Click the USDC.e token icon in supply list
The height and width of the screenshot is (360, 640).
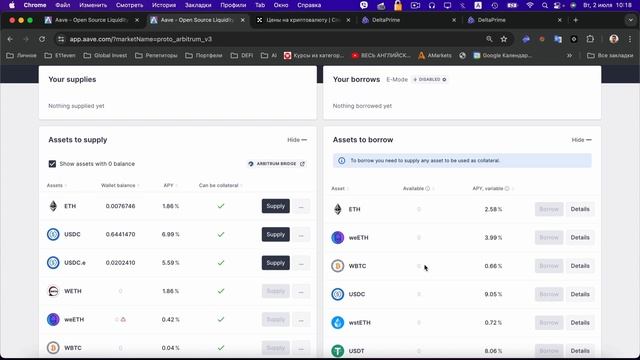(53, 262)
